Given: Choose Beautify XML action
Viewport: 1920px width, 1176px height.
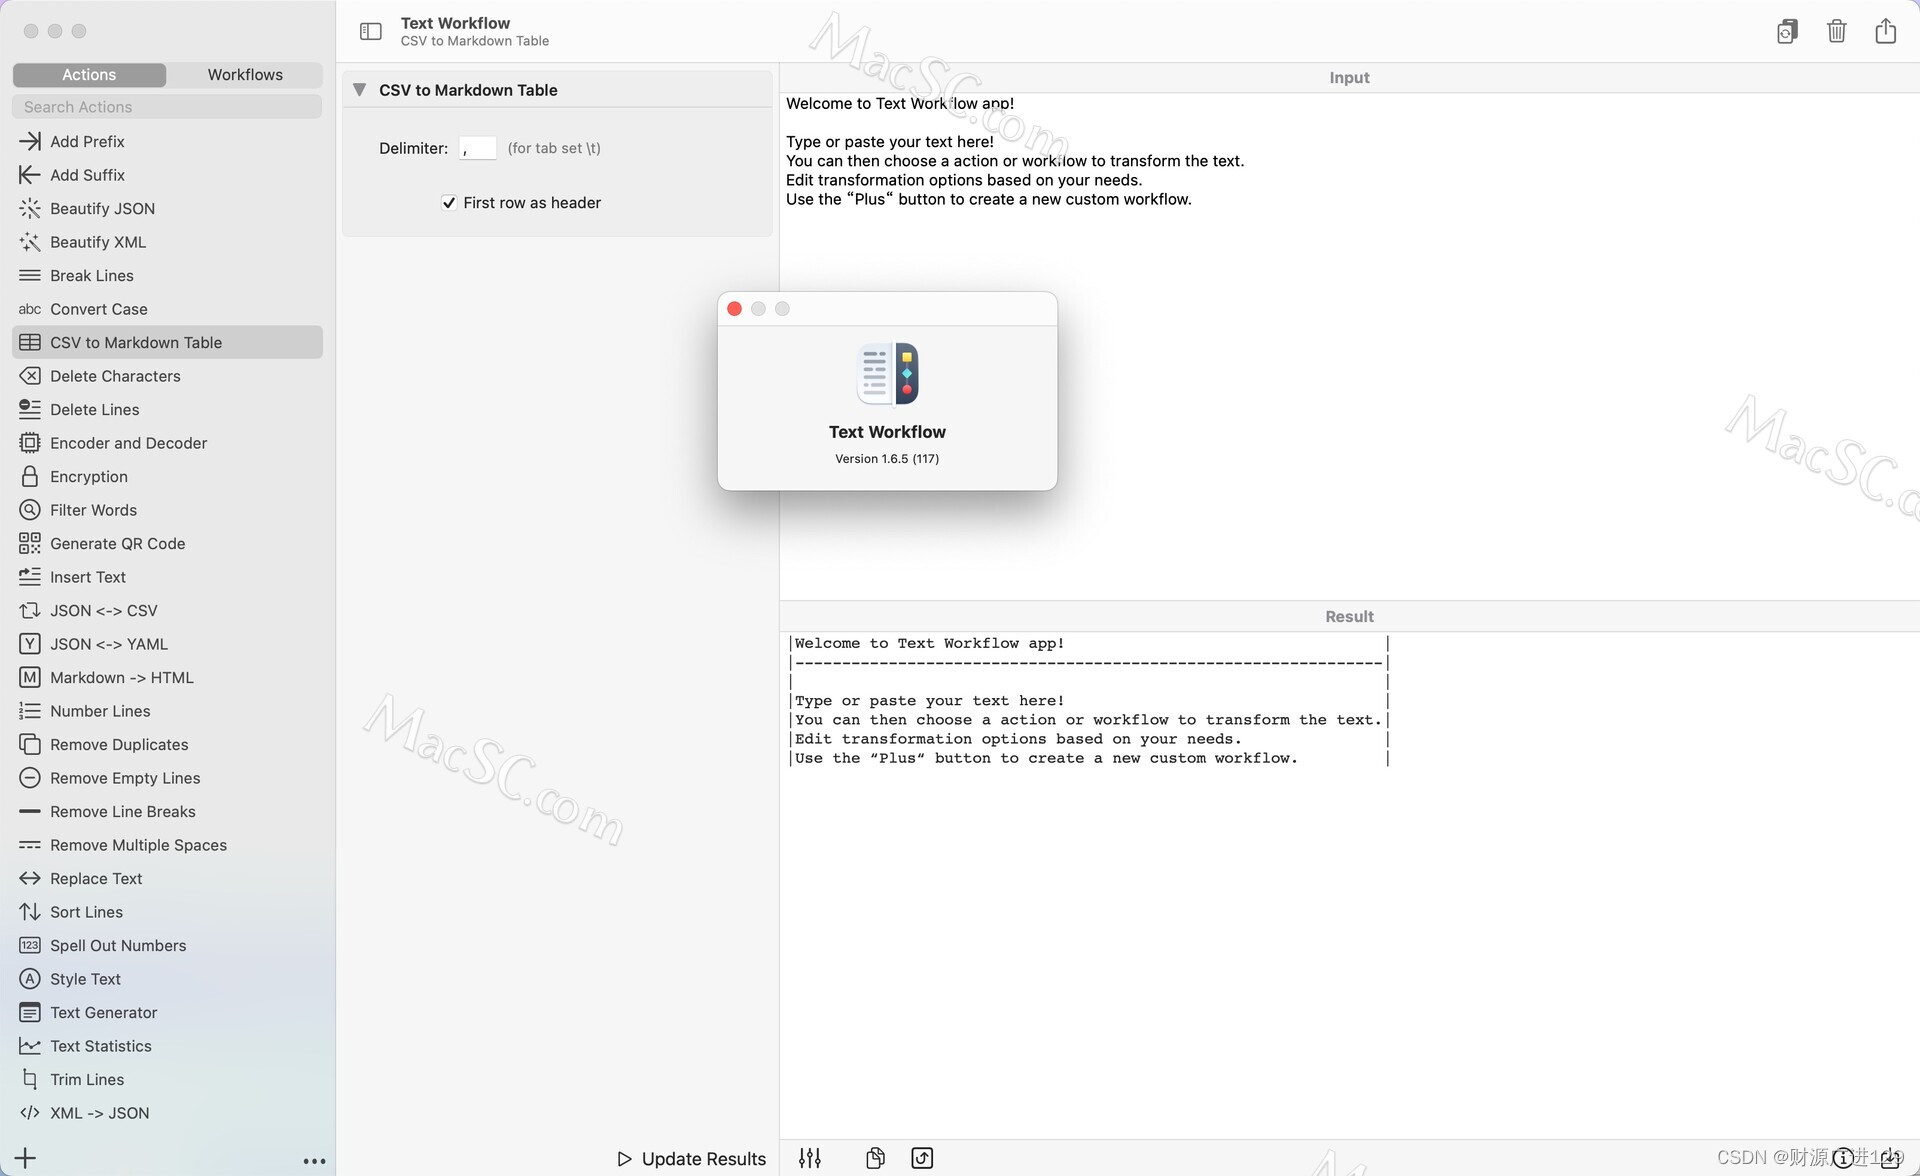Looking at the screenshot, I should pyautogui.click(x=167, y=242).
